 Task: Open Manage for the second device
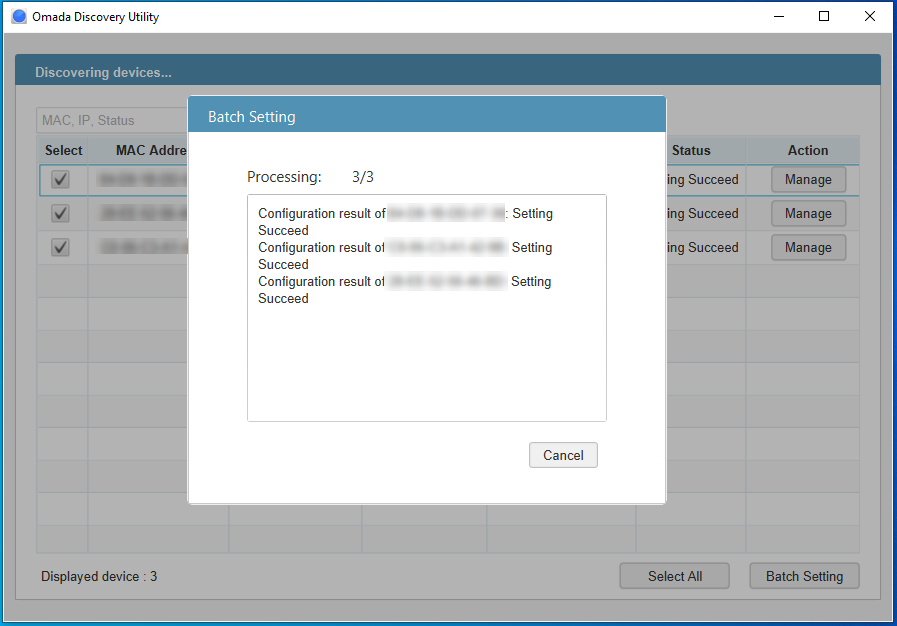(808, 214)
